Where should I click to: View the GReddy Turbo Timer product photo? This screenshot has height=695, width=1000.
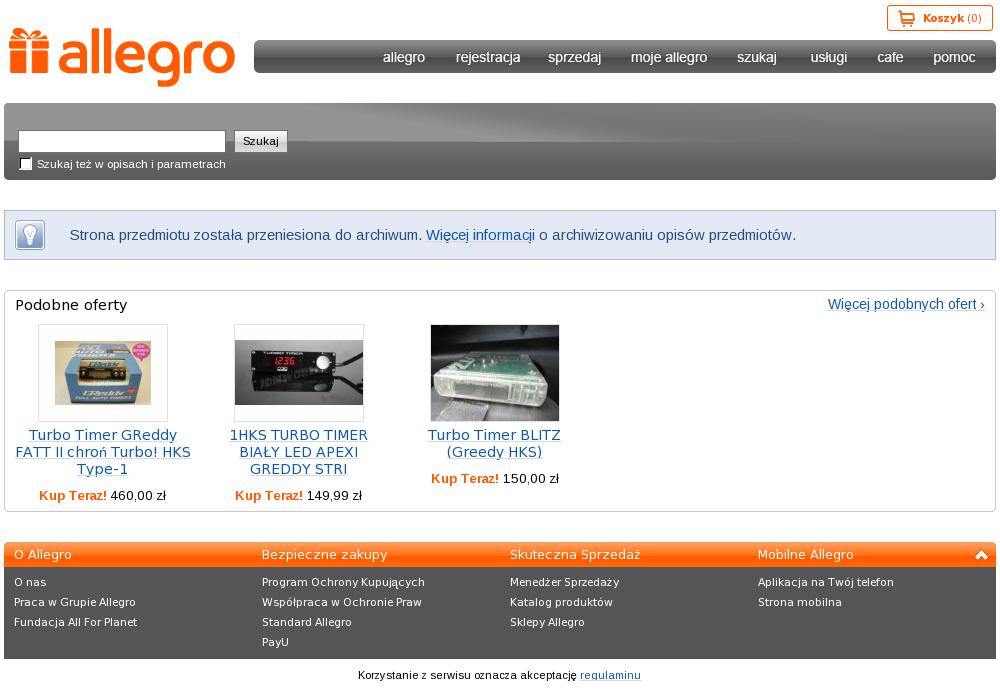[x=103, y=373]
